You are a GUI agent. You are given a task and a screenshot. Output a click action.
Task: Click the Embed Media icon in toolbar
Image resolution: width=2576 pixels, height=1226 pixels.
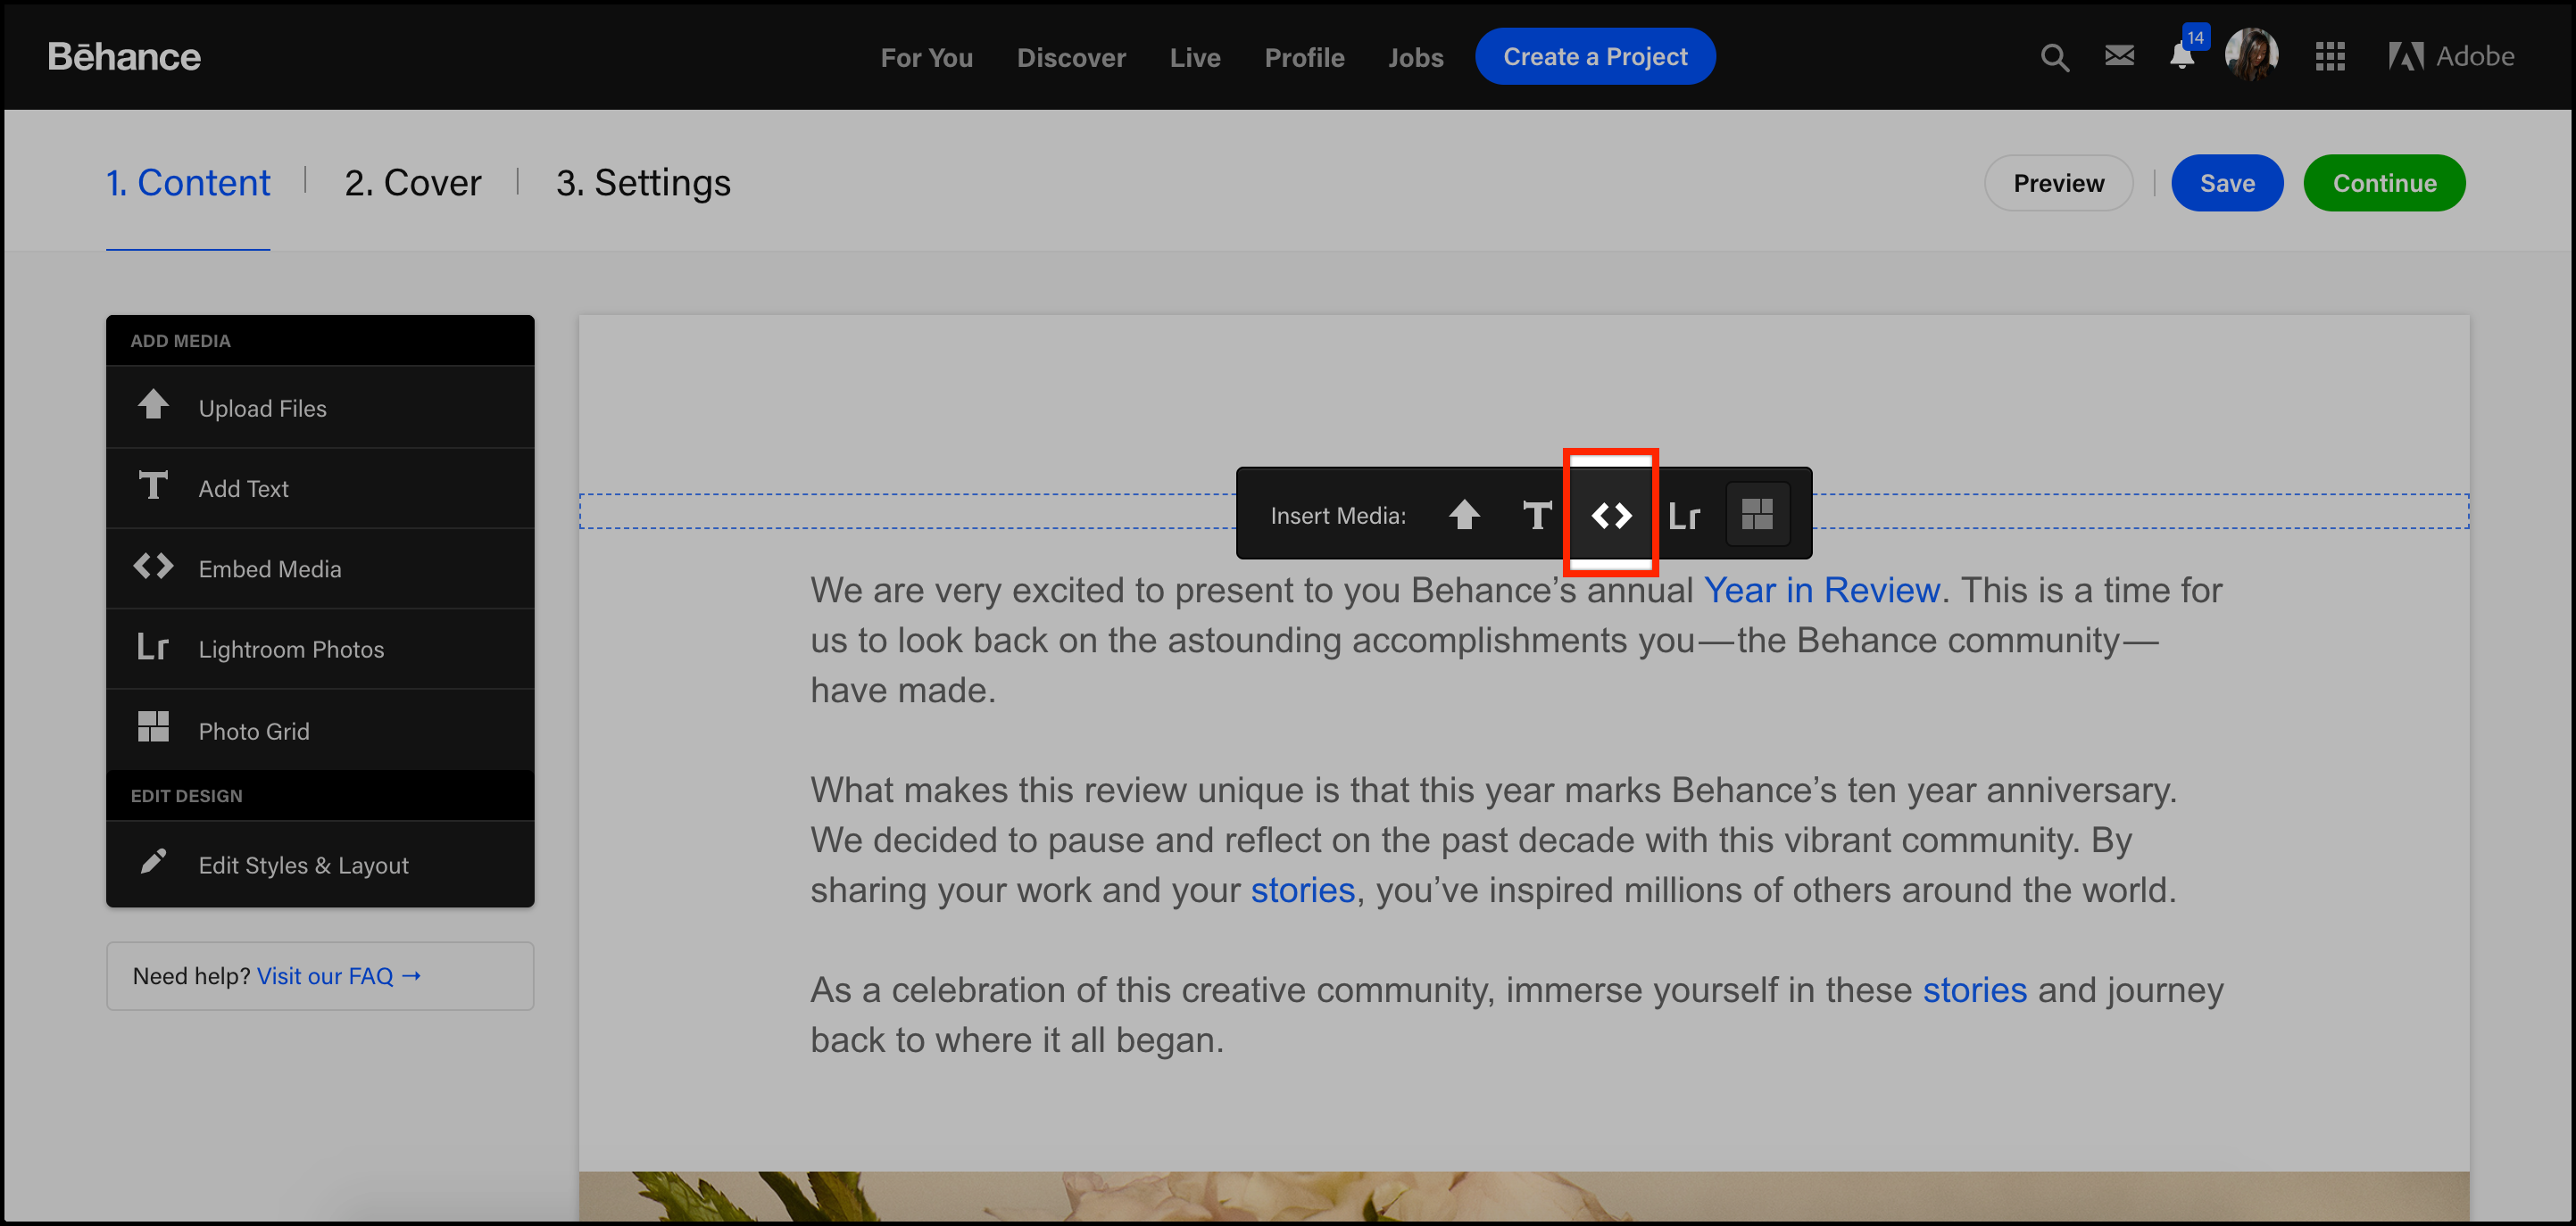point(1610,514)
